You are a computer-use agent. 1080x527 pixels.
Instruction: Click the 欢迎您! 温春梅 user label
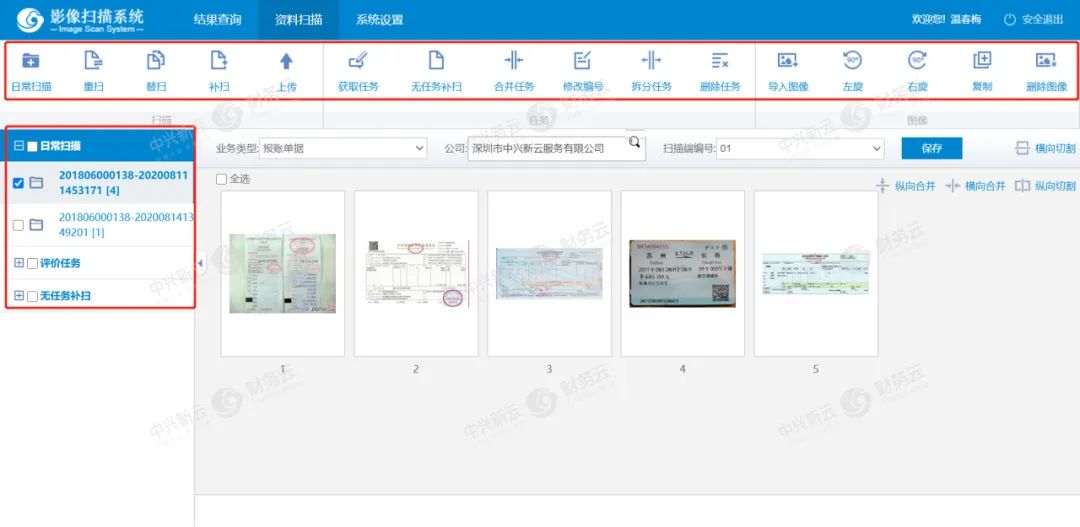pyautogui.click(x=946, y=20)
